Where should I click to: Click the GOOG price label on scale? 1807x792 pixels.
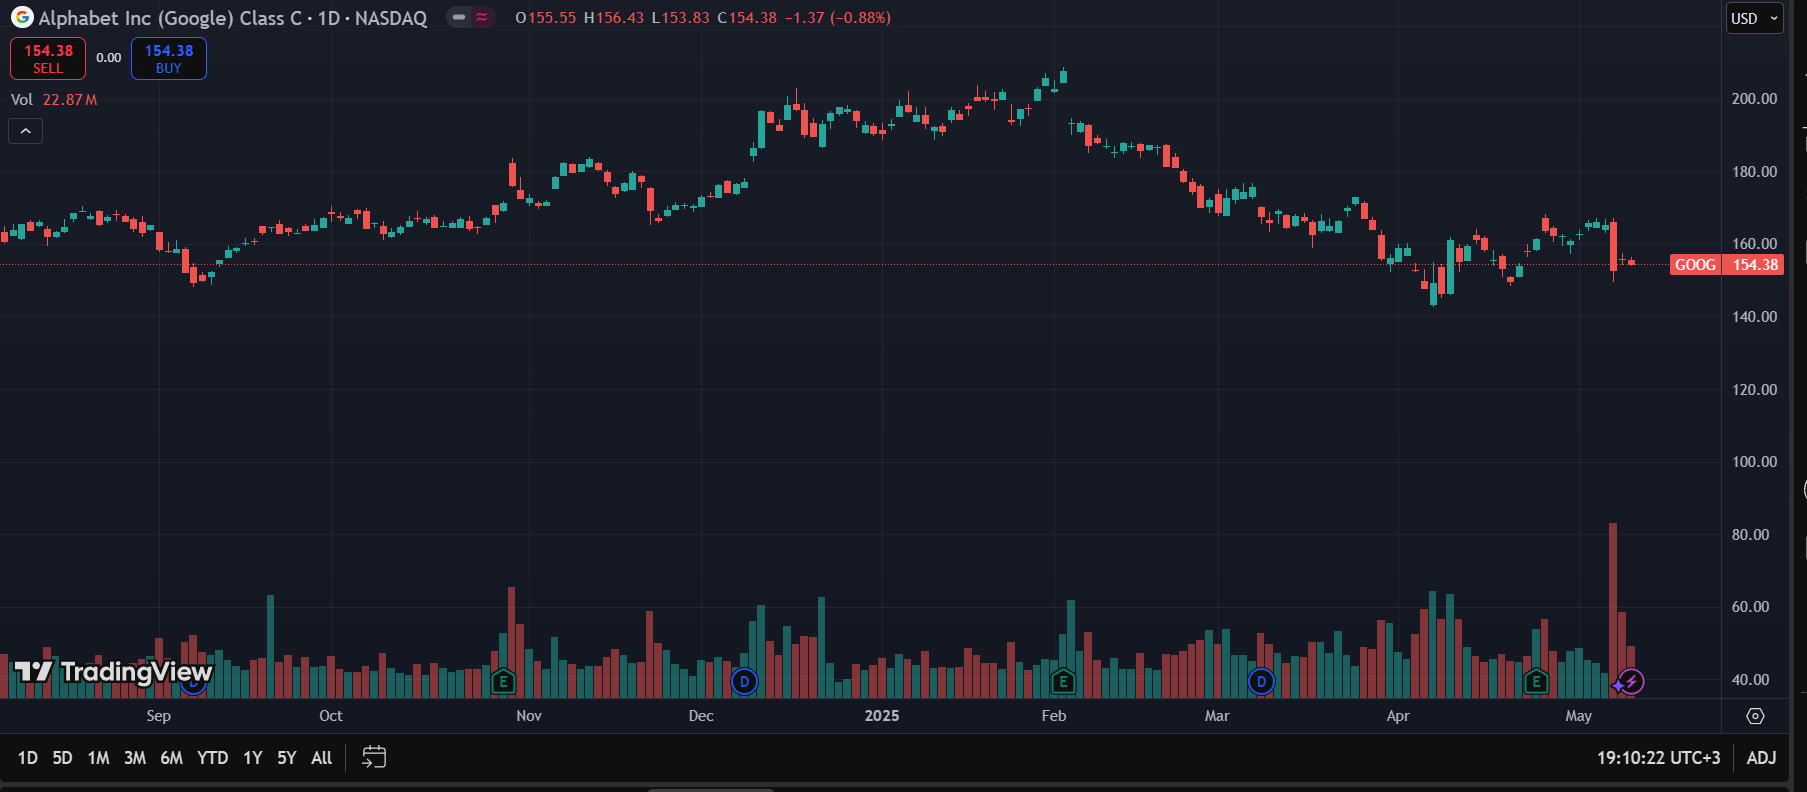1695,265
